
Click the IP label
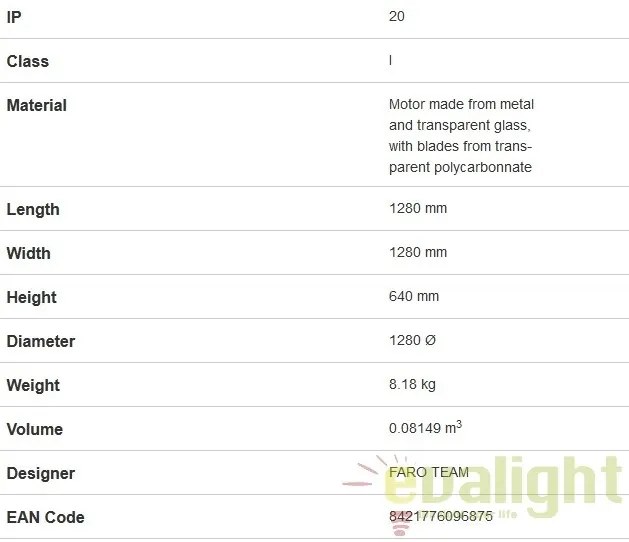tap(14, 17)
